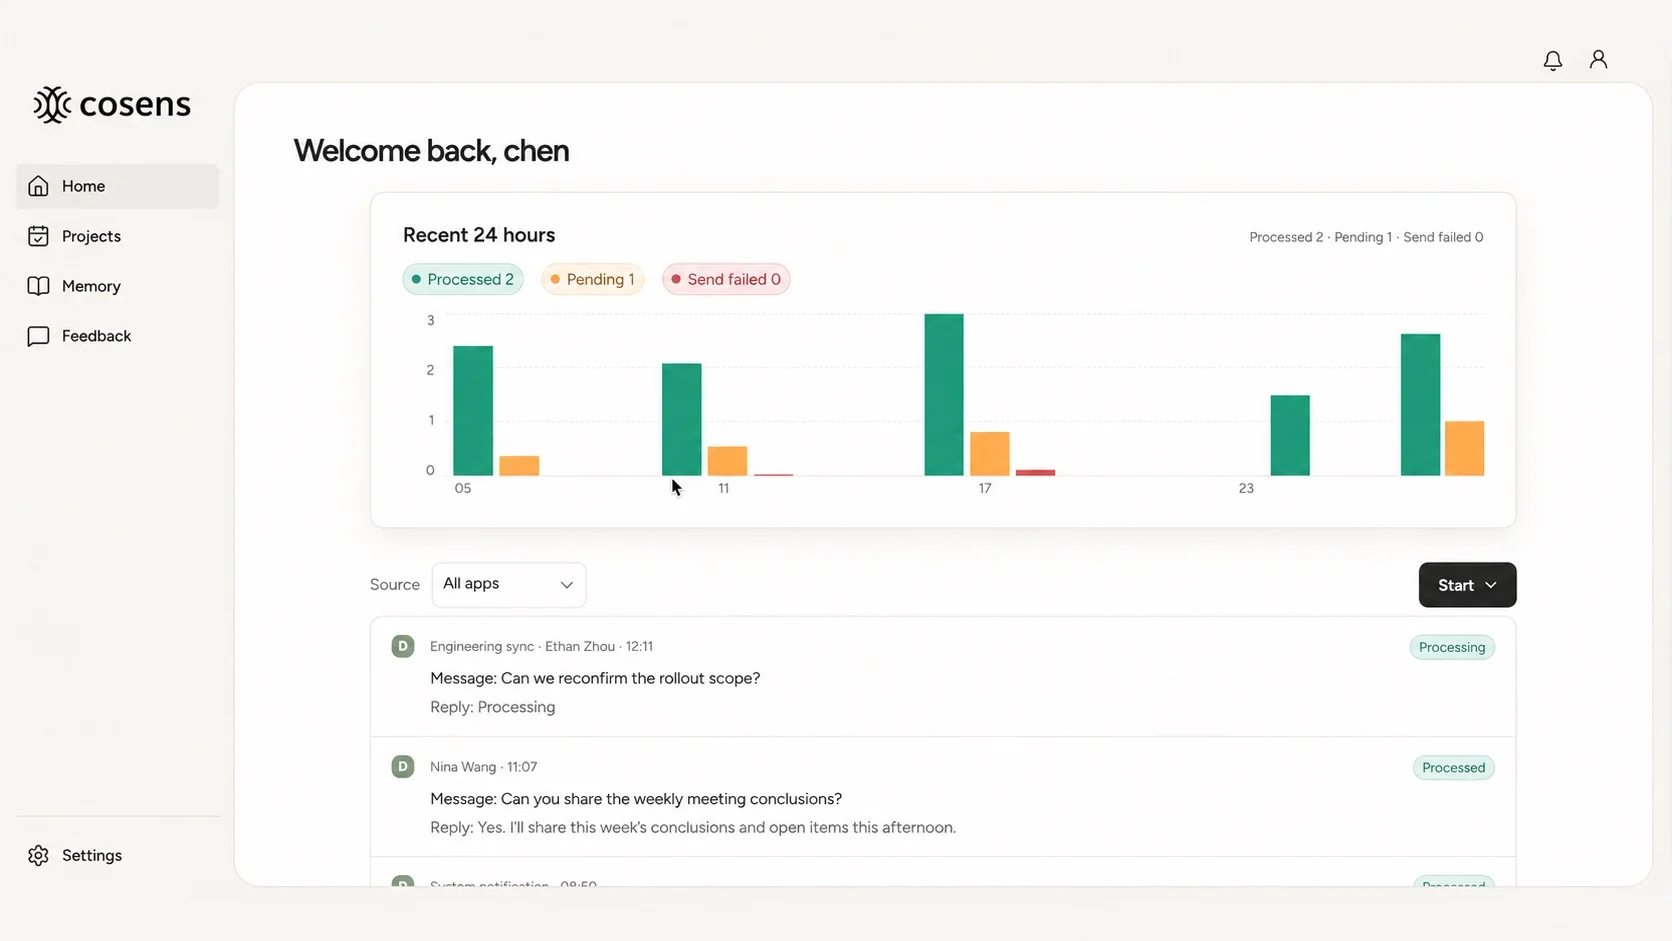Open the Feedback menu item

pos(117,336)
